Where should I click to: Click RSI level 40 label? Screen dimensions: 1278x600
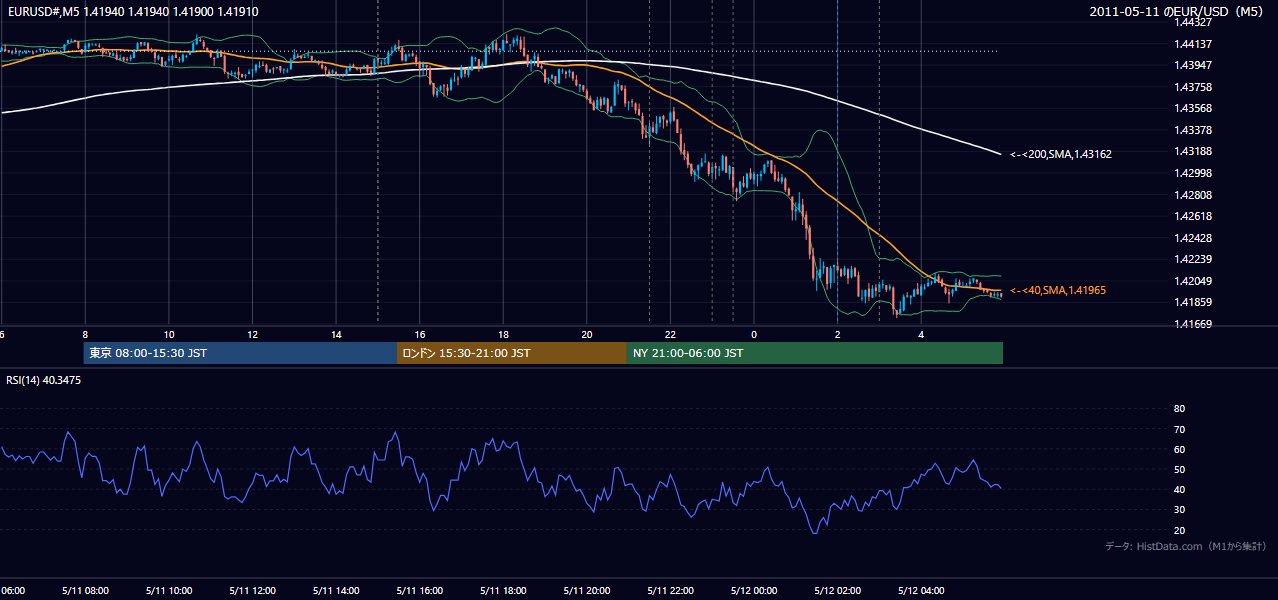[1179, 489]
